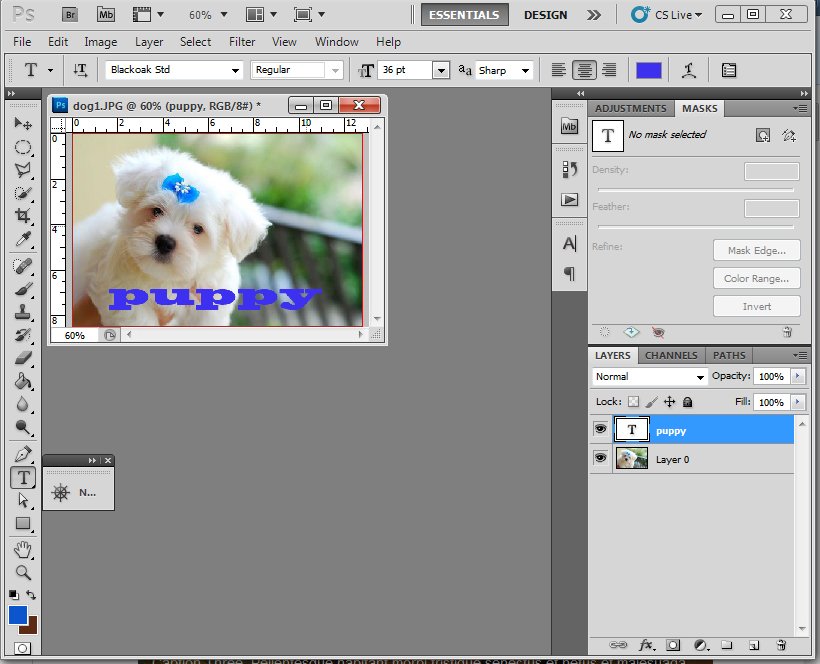Image resolution: width=820 pixels, height=664 pixels.
Task: Show more workspaces with double chevron
Action: click(x=594, y=15)
